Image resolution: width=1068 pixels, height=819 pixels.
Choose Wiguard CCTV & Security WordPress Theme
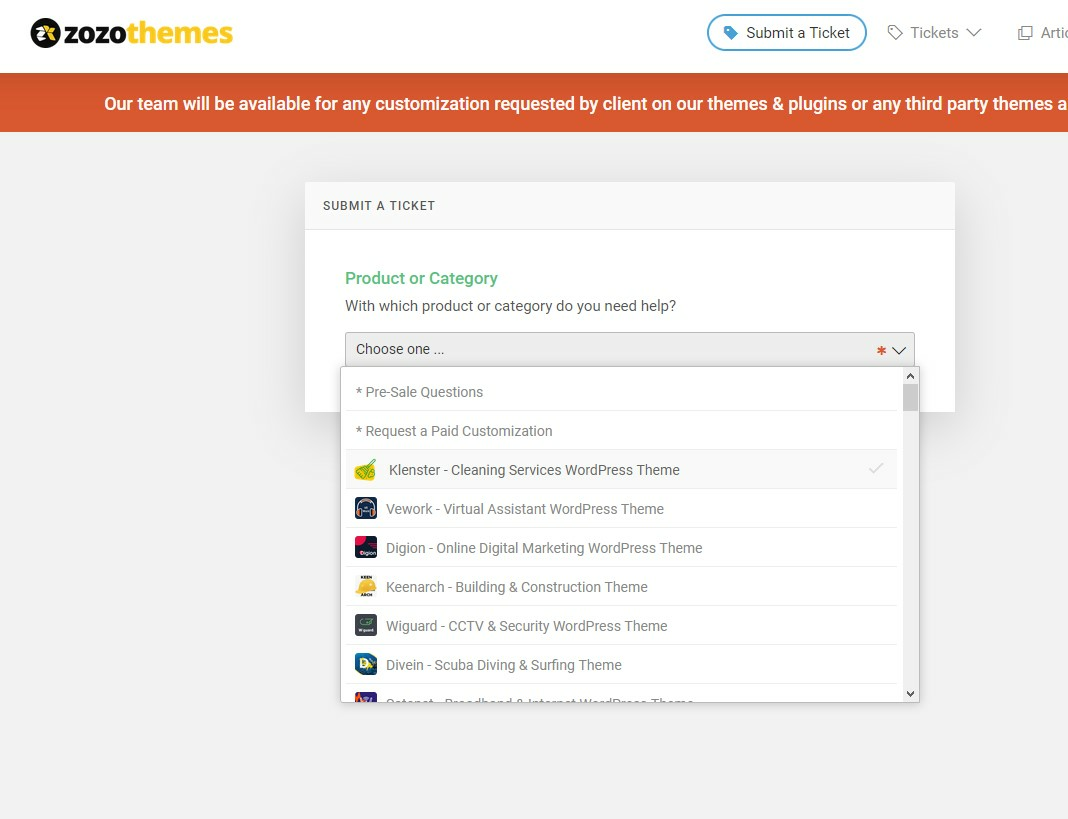(x=621, y=625)
